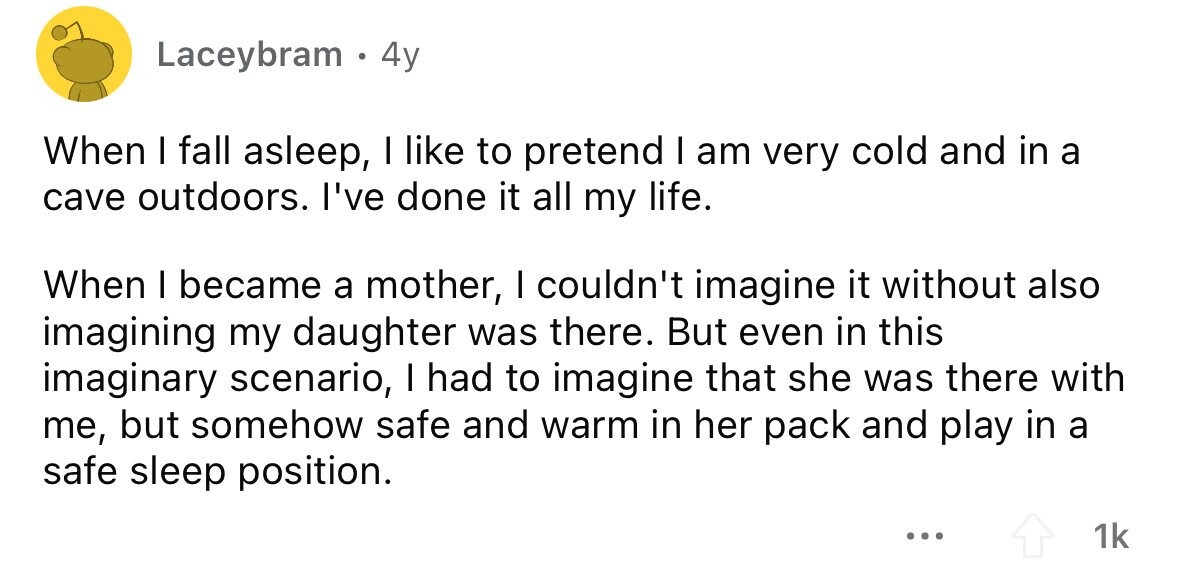Image resolution: width=1179 pixels, height=579 pixels.
Task: Click the words 'imaginary scenario' in the comment
Action: click(x=215, y=379)
